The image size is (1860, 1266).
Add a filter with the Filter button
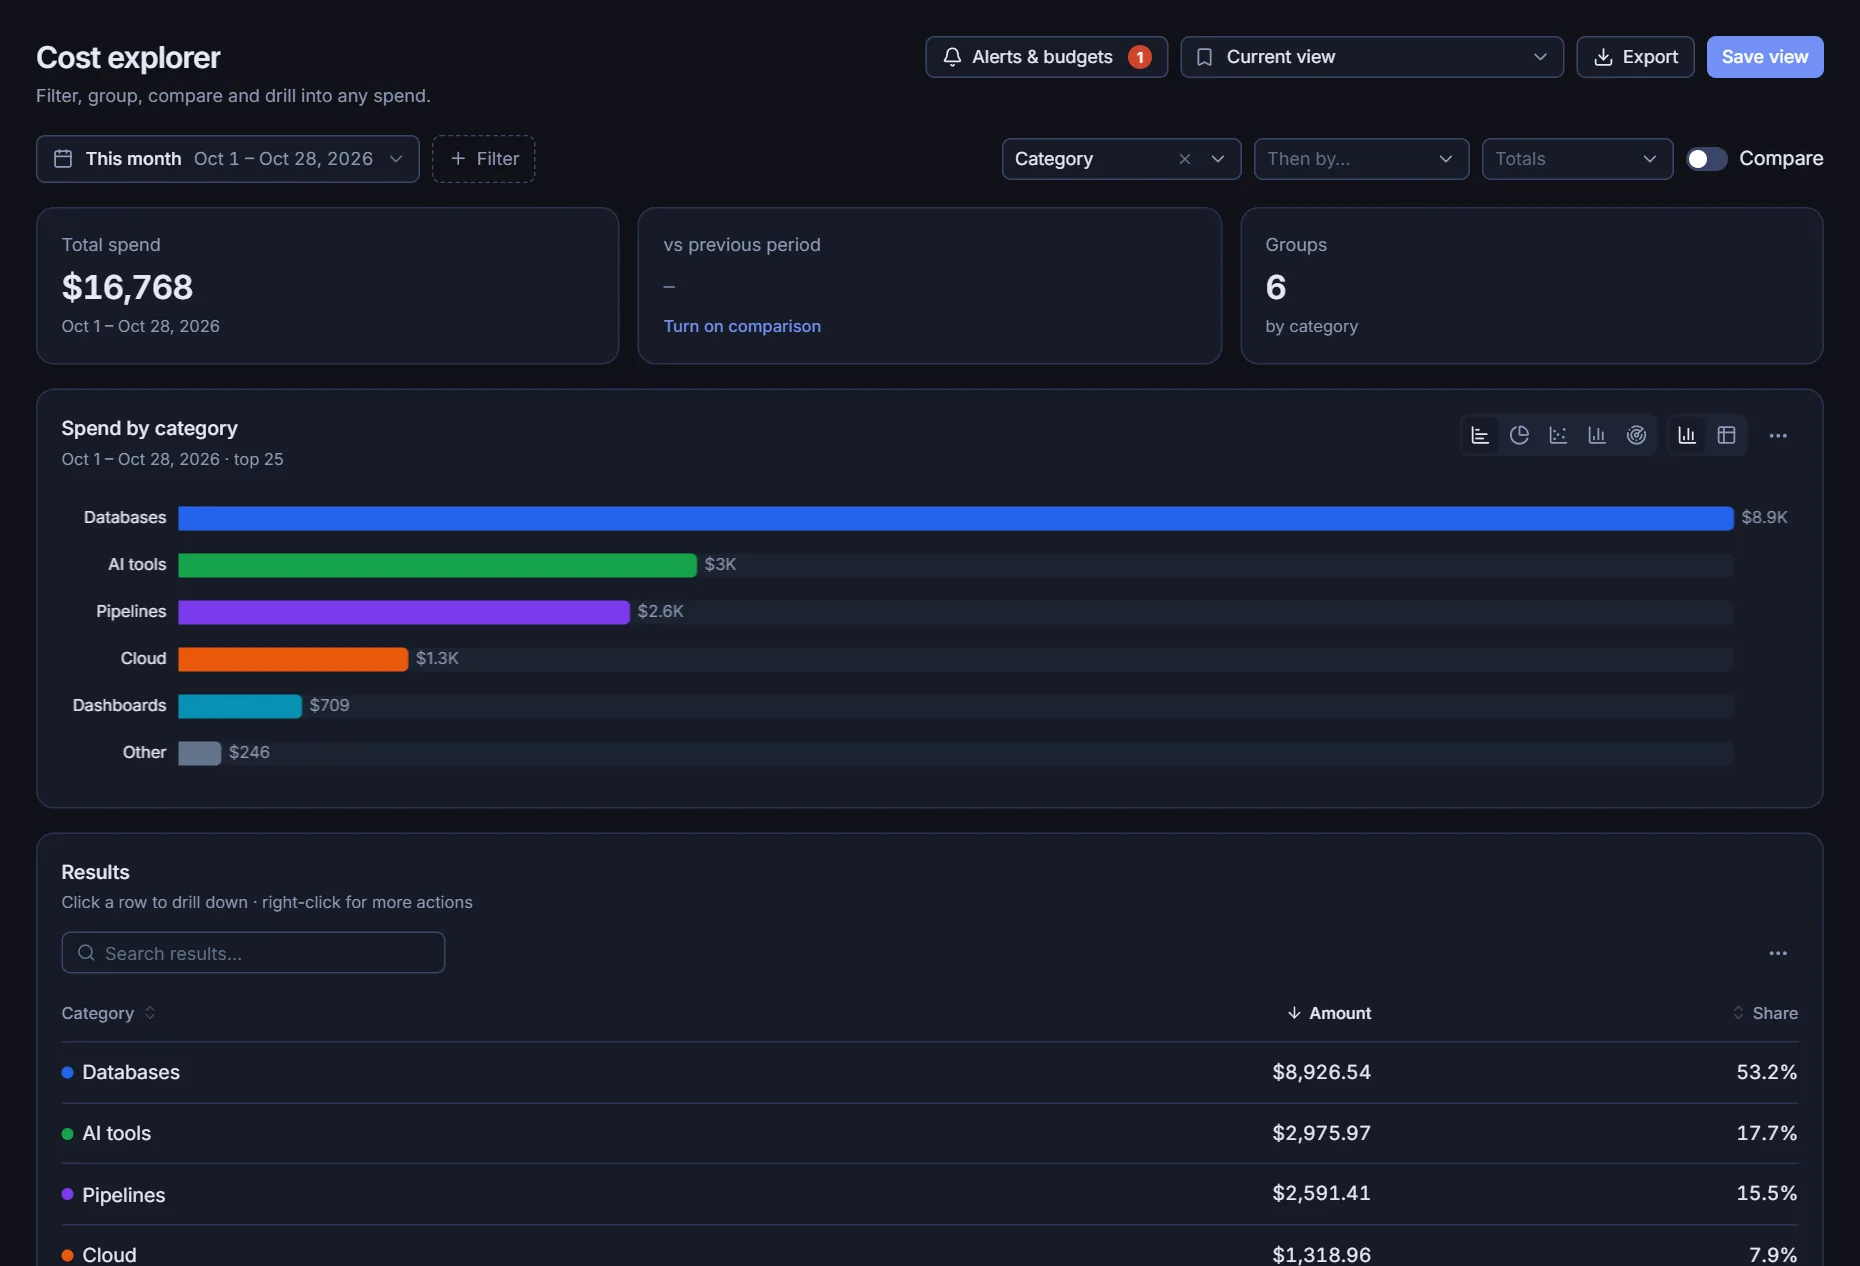click(x=484, y=159)
